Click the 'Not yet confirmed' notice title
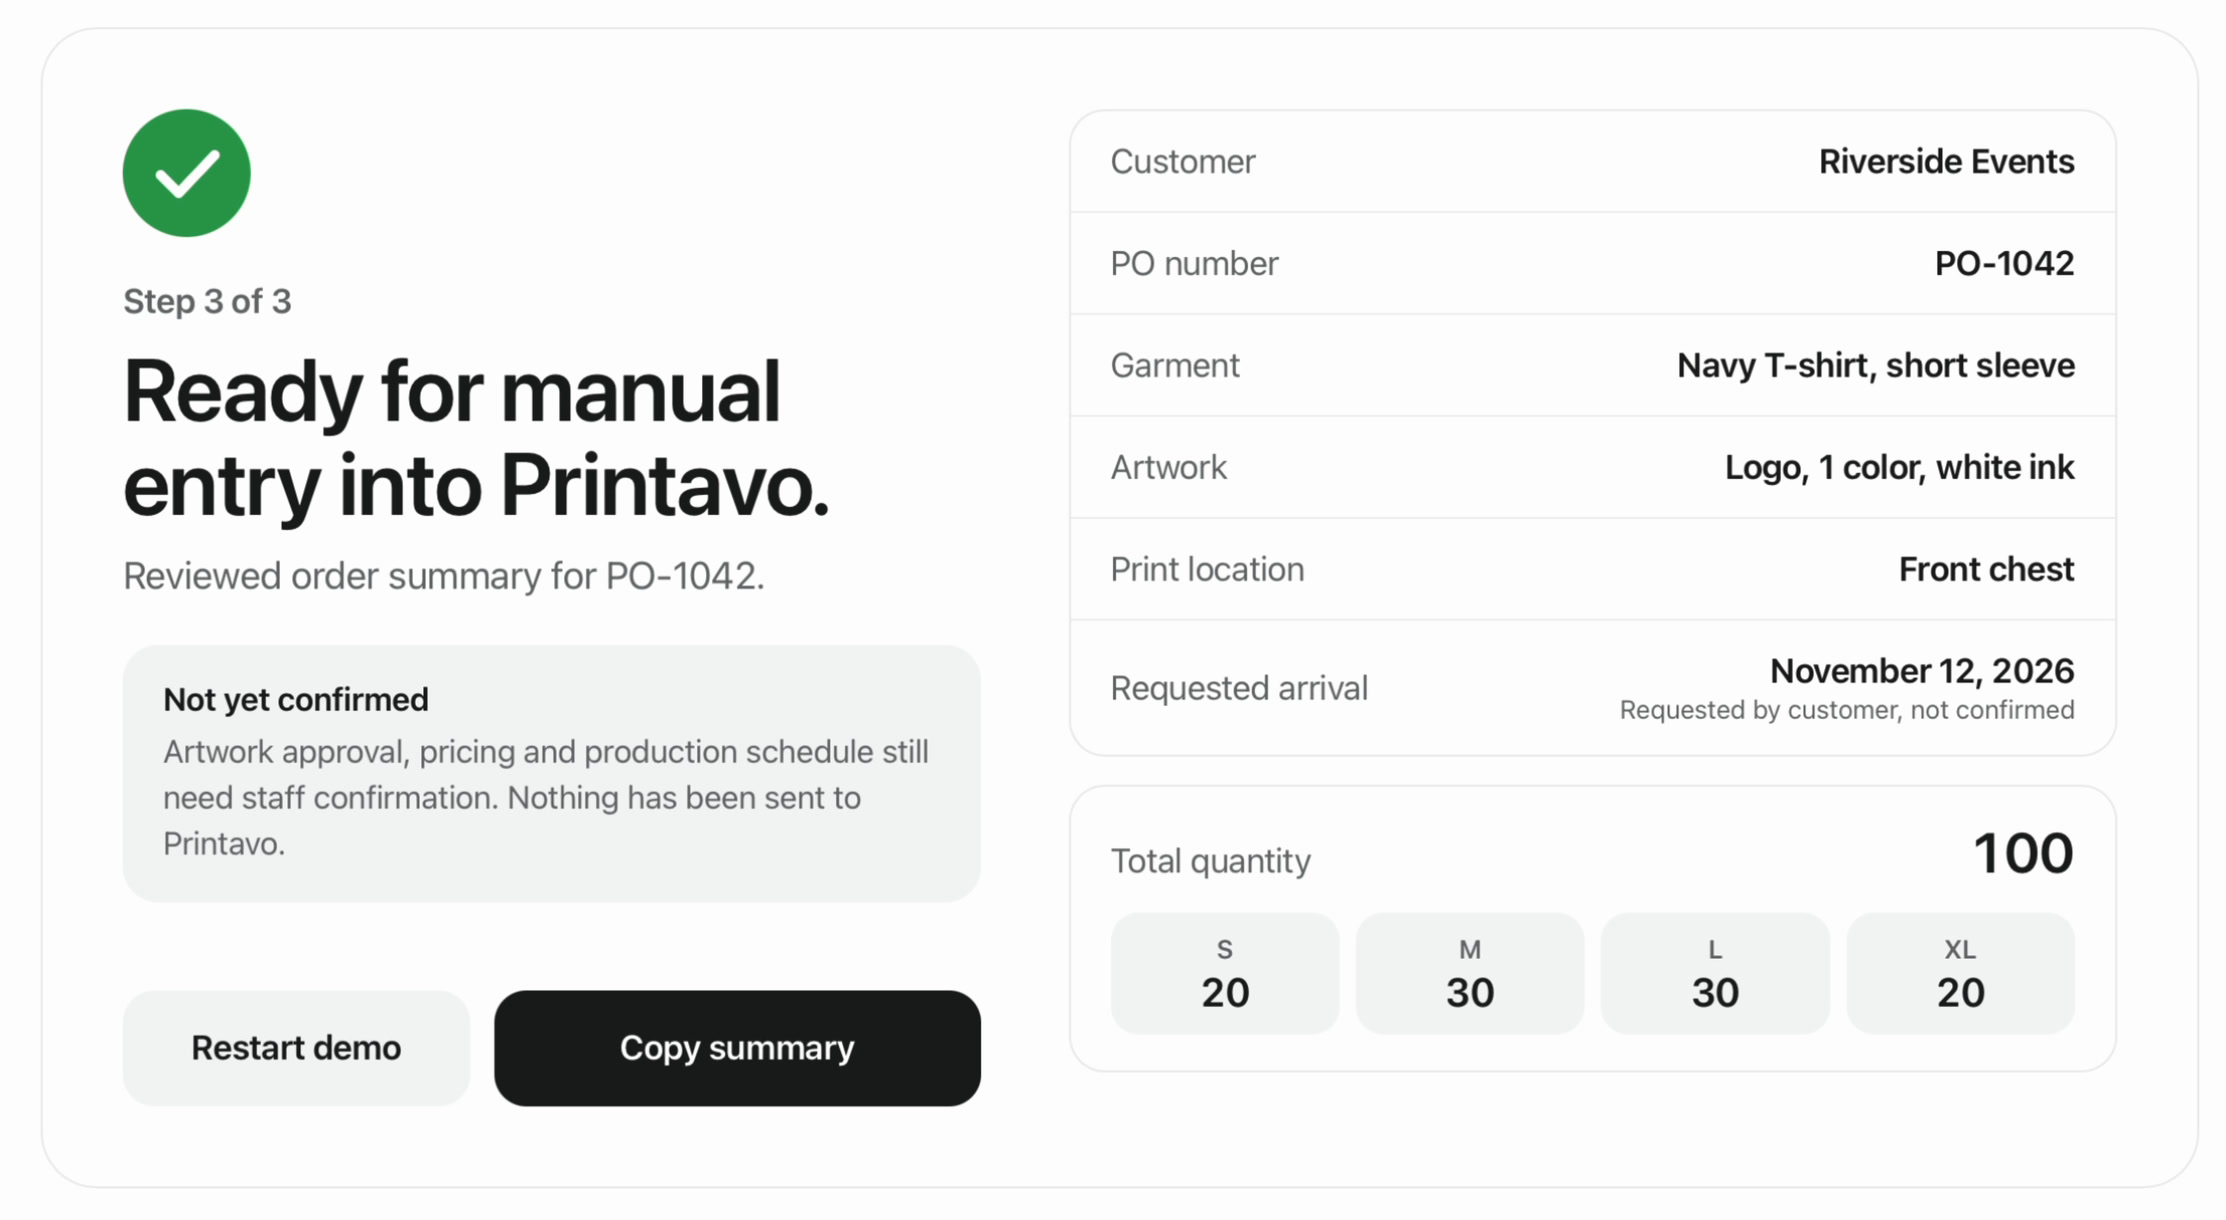Image resolution: width=2226 pixels, height=1220 pixels. coord(296,699)
